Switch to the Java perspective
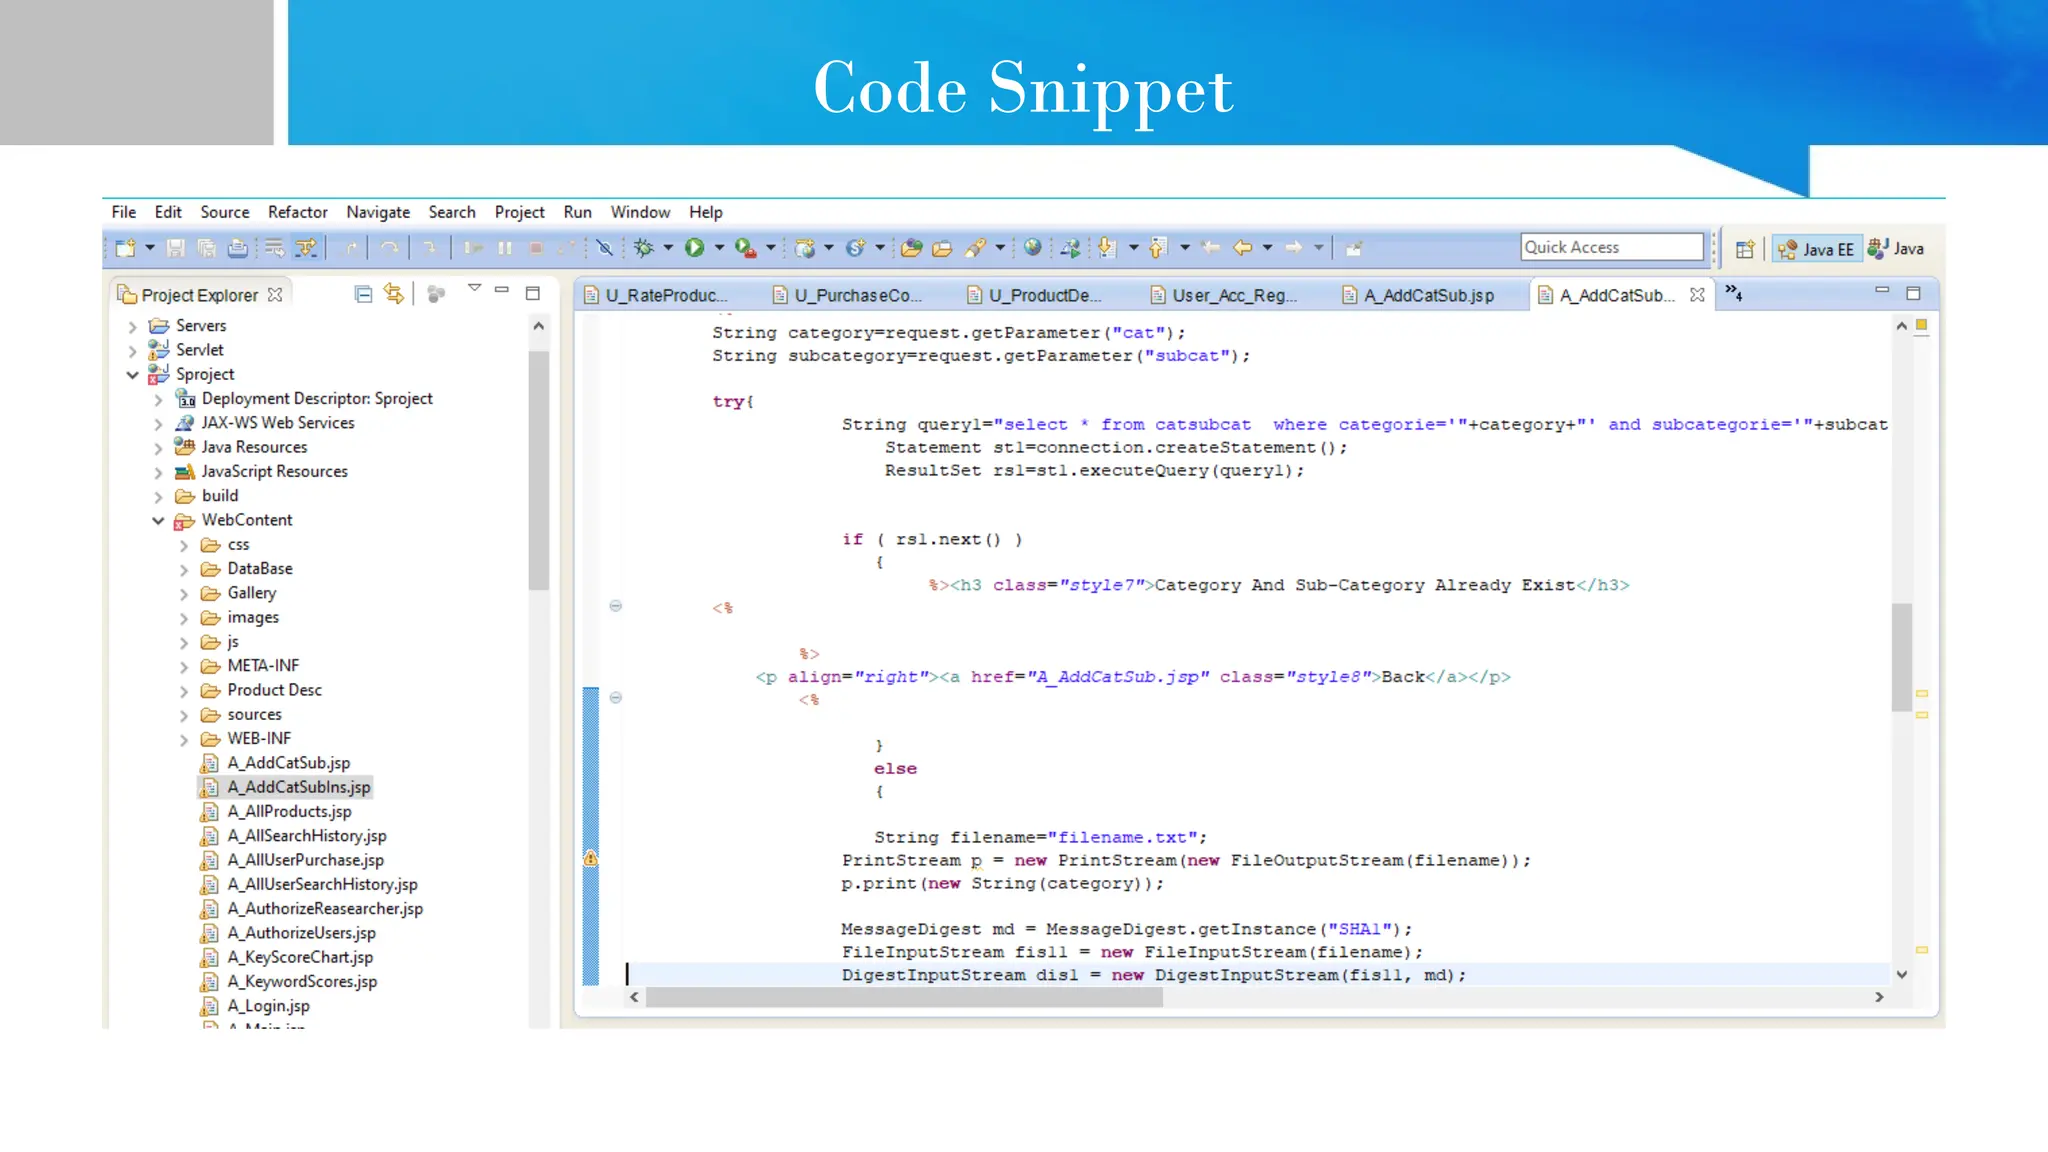The width and height of the screenshot is (2048, 1152). 1896,249
